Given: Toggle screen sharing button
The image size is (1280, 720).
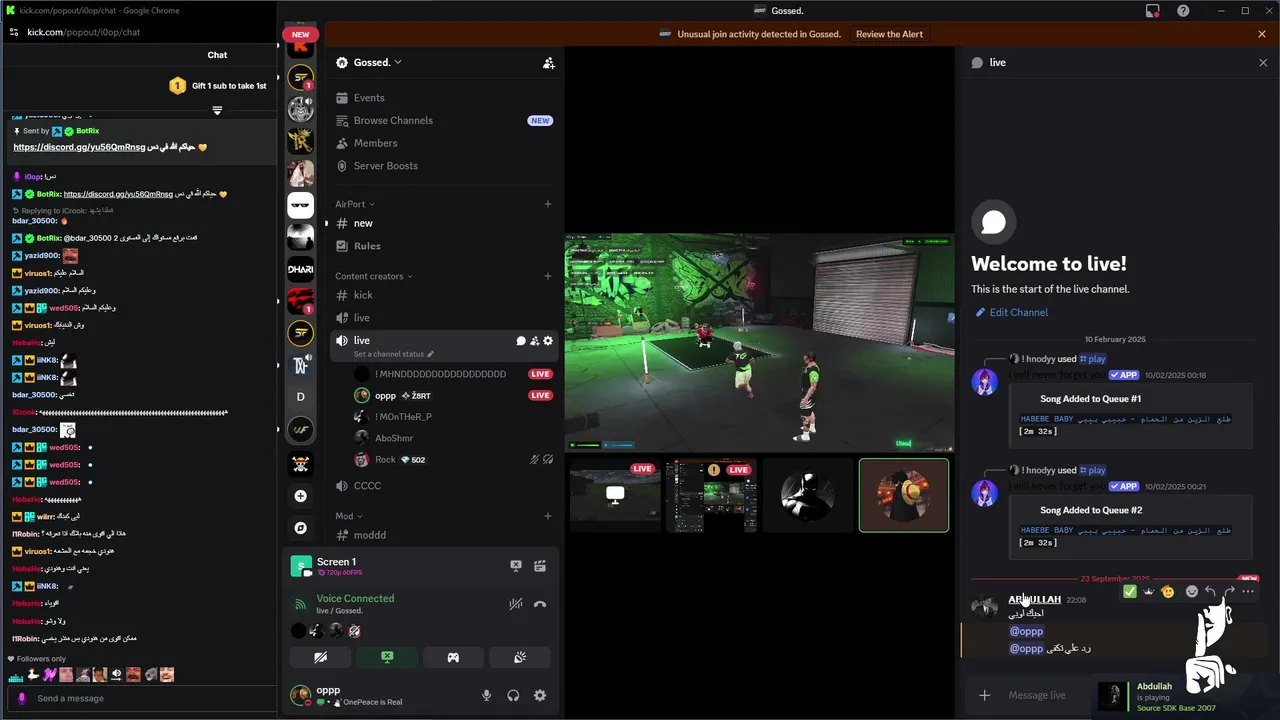Looking at the screenshot, I should 387,657.
